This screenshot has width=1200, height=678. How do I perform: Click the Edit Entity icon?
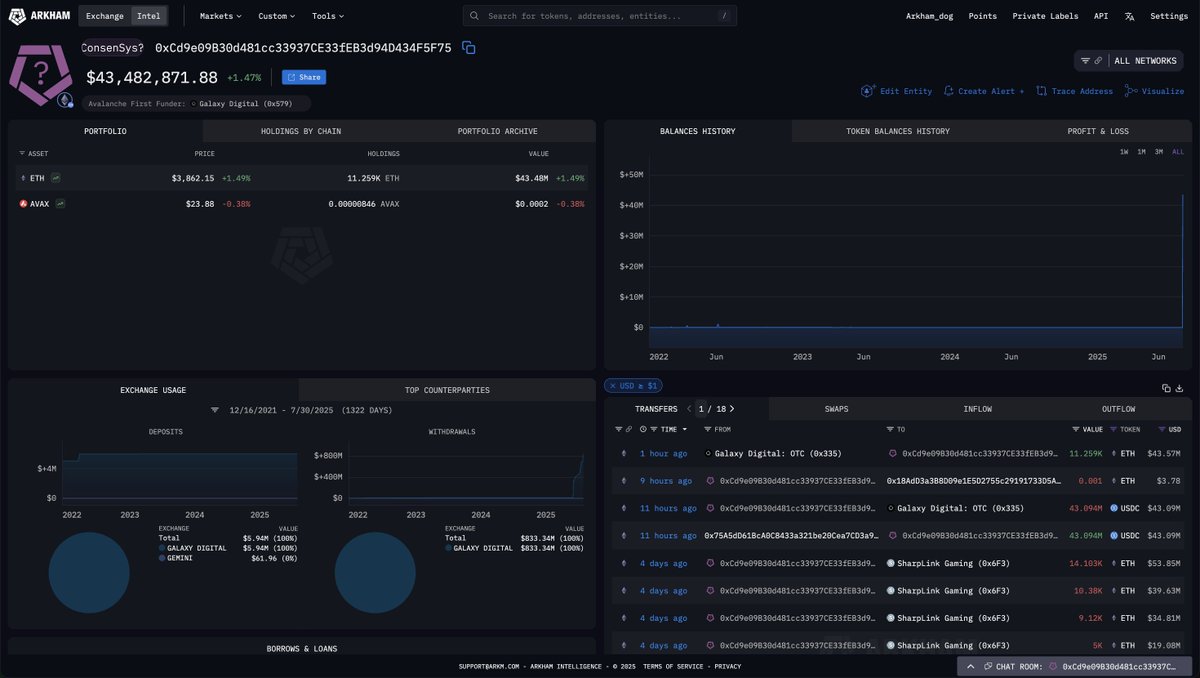[x=867, y=91]
